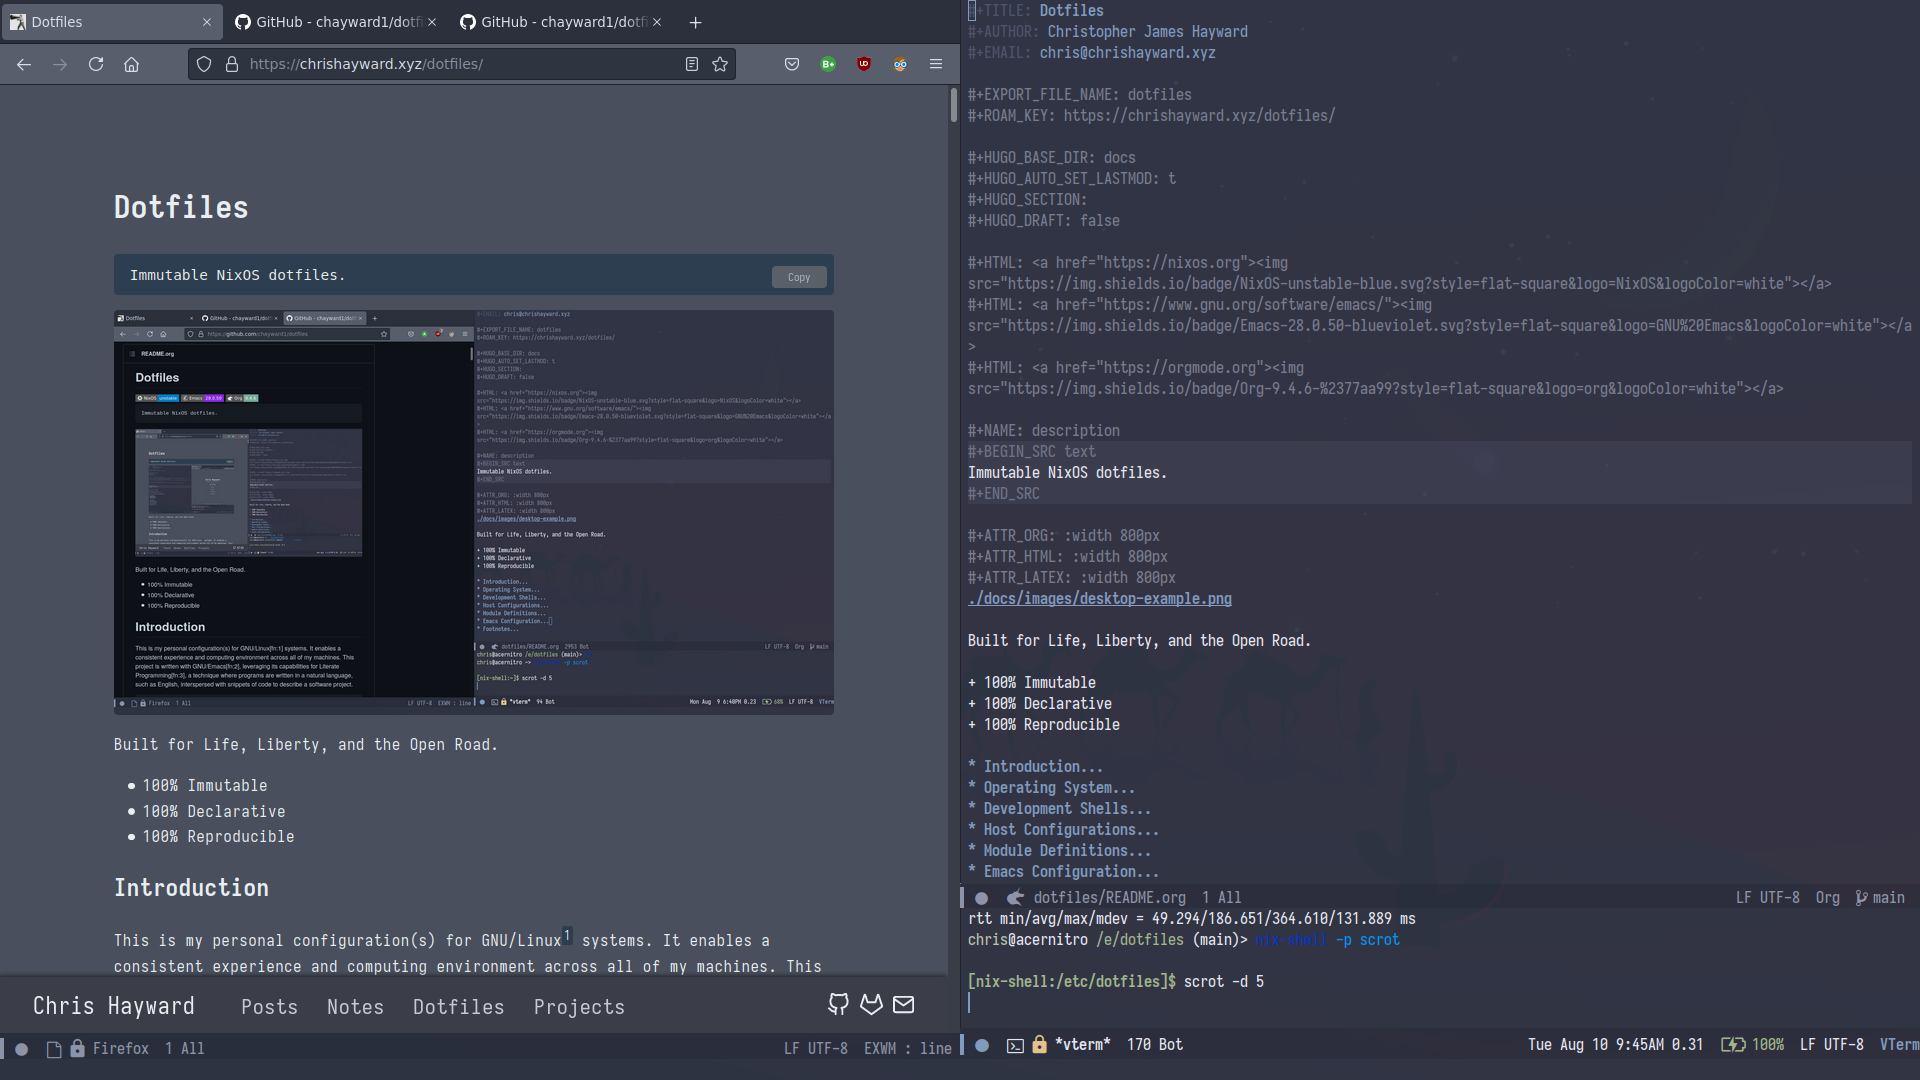Click the desktop-example.png image link

[x=1098, y=599]
